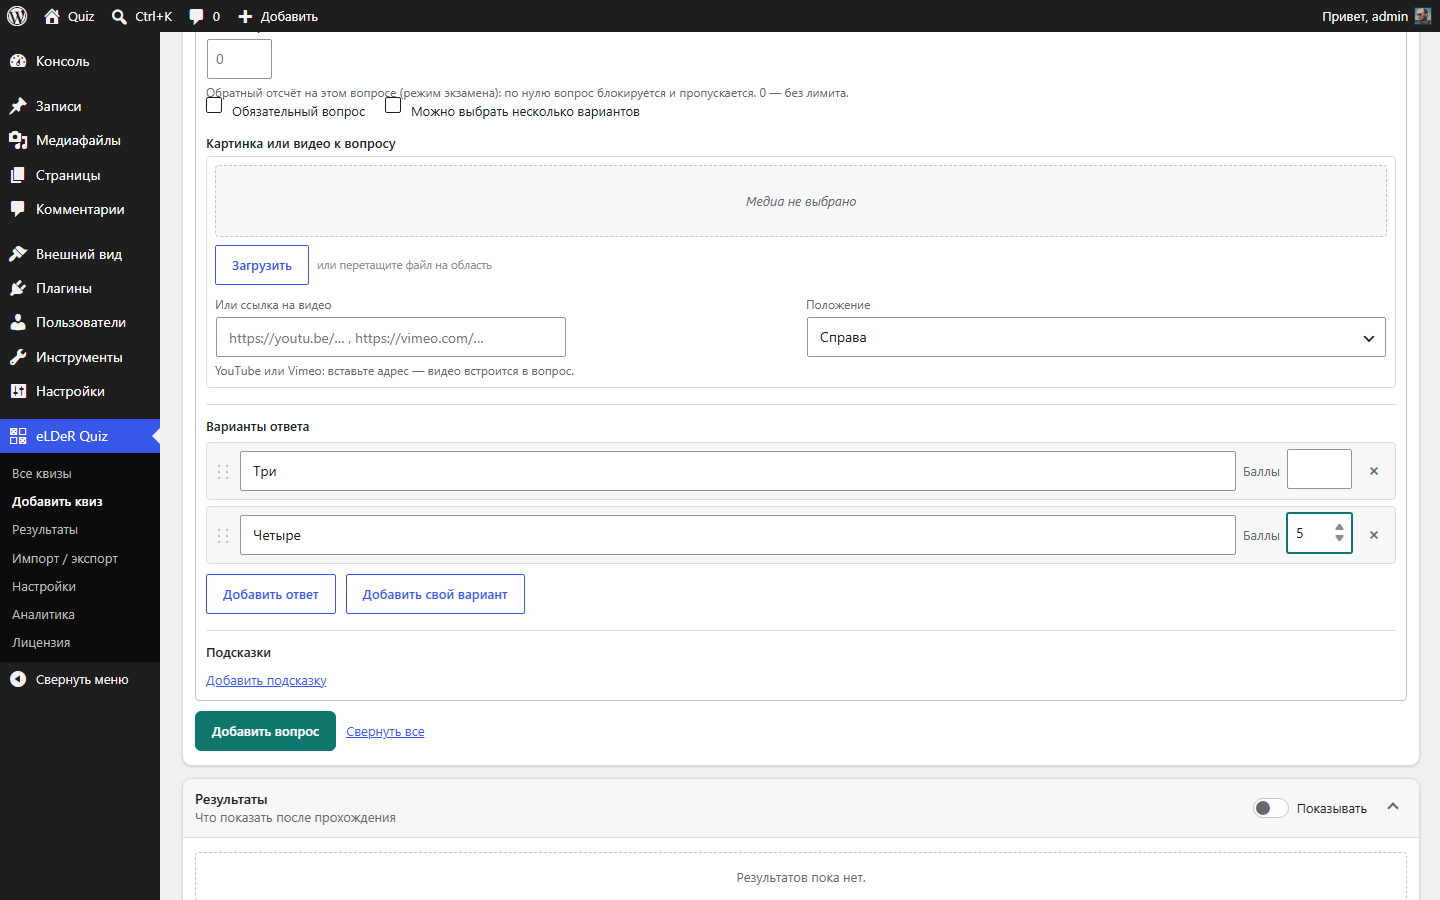Remove answer Четыре with its X

coord(1374,535)
